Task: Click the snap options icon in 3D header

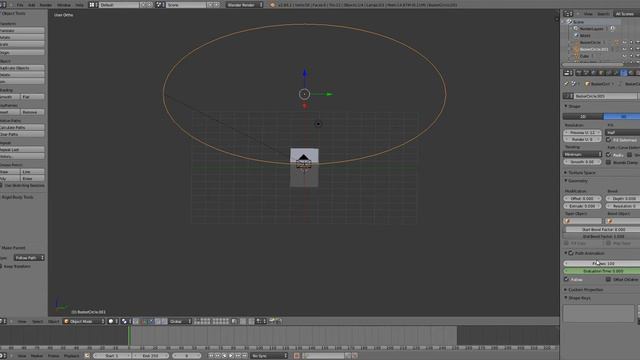Action: [260, 321]
